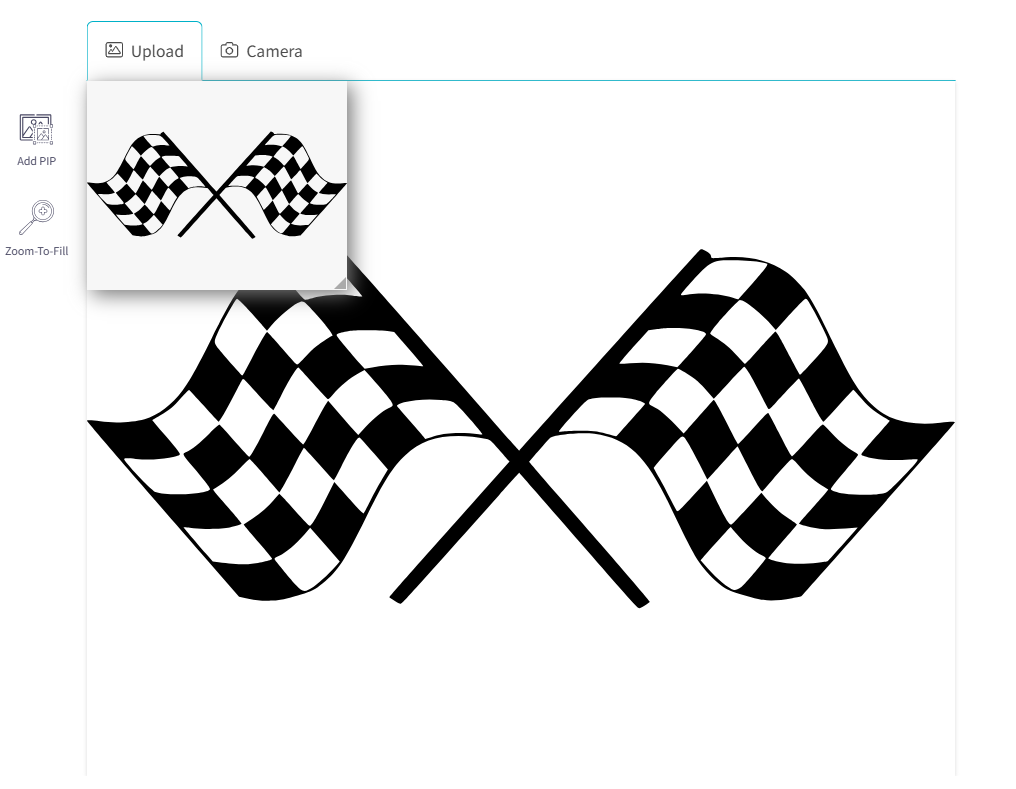Click the picture icon on the Upload tab
The height and width of the screenshot is (789, 1016).
(x=114, y=50)
